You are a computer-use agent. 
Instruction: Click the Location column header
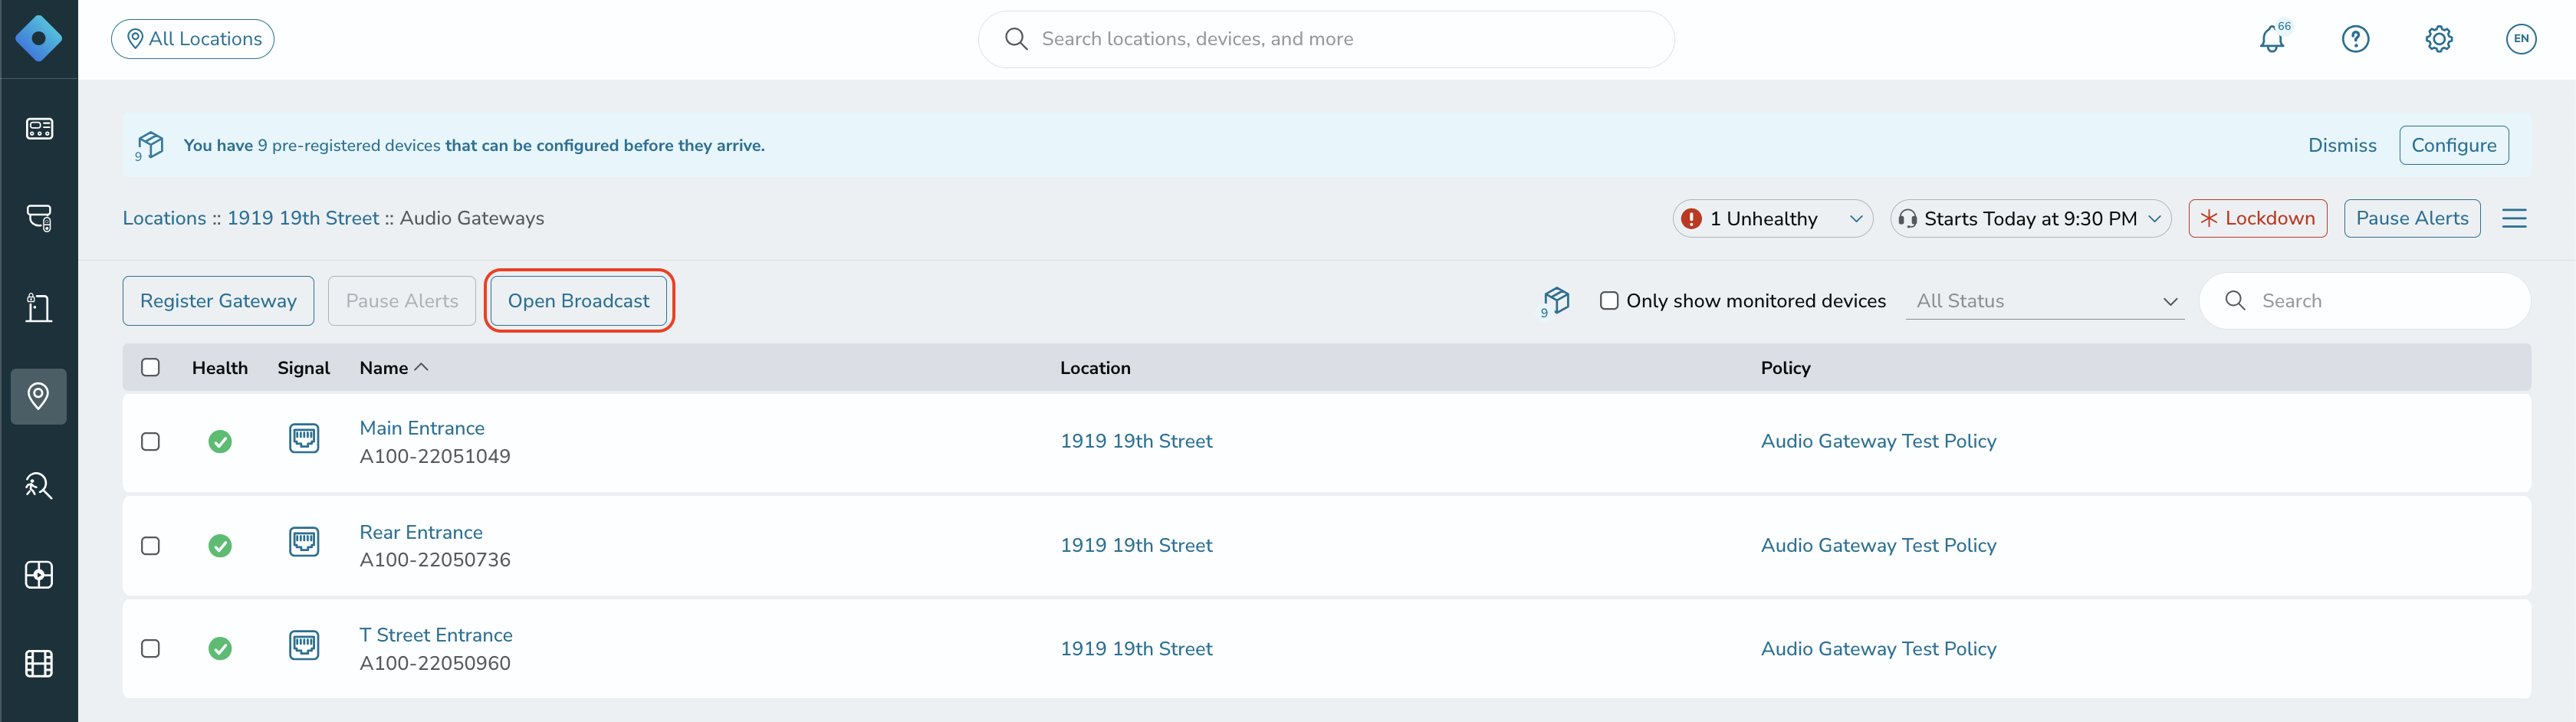pos(1095,367)
